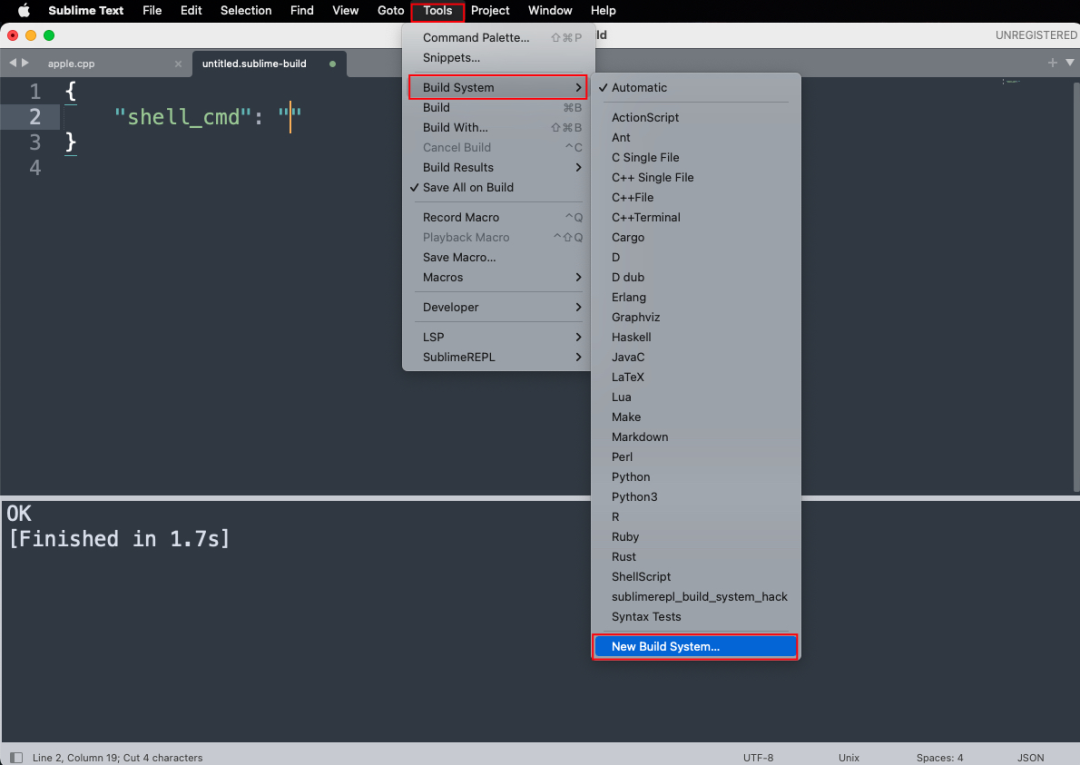
Task: Click the vertical scrollbar of the editor
Action: click(1077, 285)
